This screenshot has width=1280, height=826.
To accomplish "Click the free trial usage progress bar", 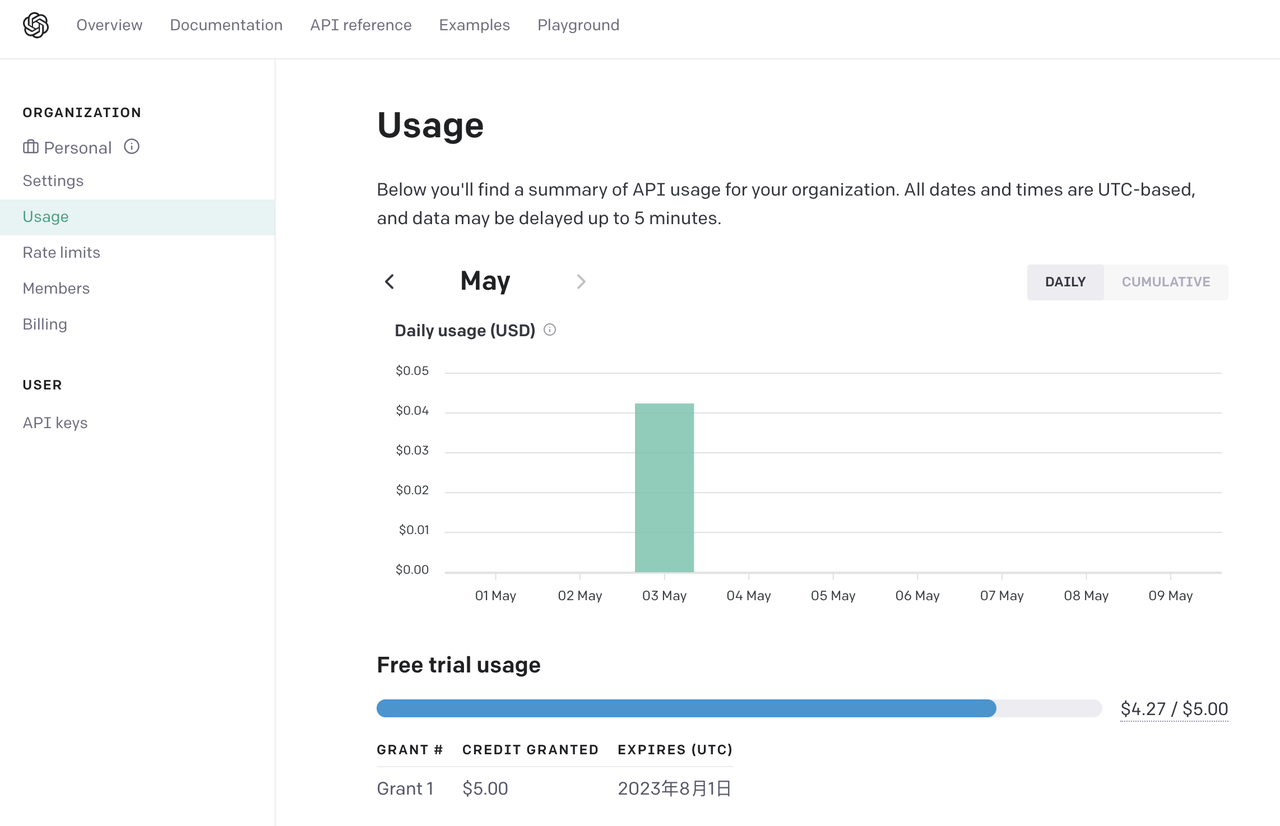I will pos(738,708).
